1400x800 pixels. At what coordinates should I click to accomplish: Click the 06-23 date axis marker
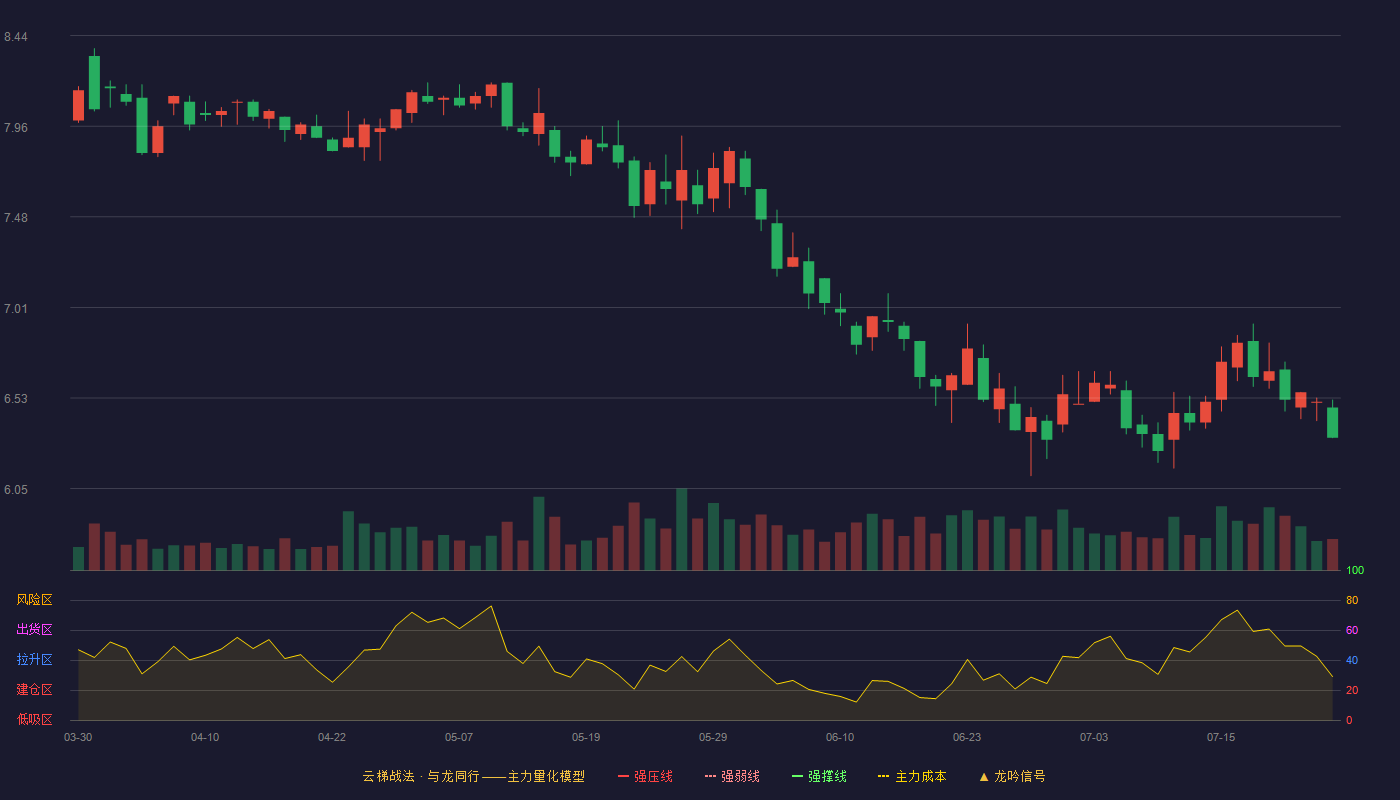(x=967, y=737)
